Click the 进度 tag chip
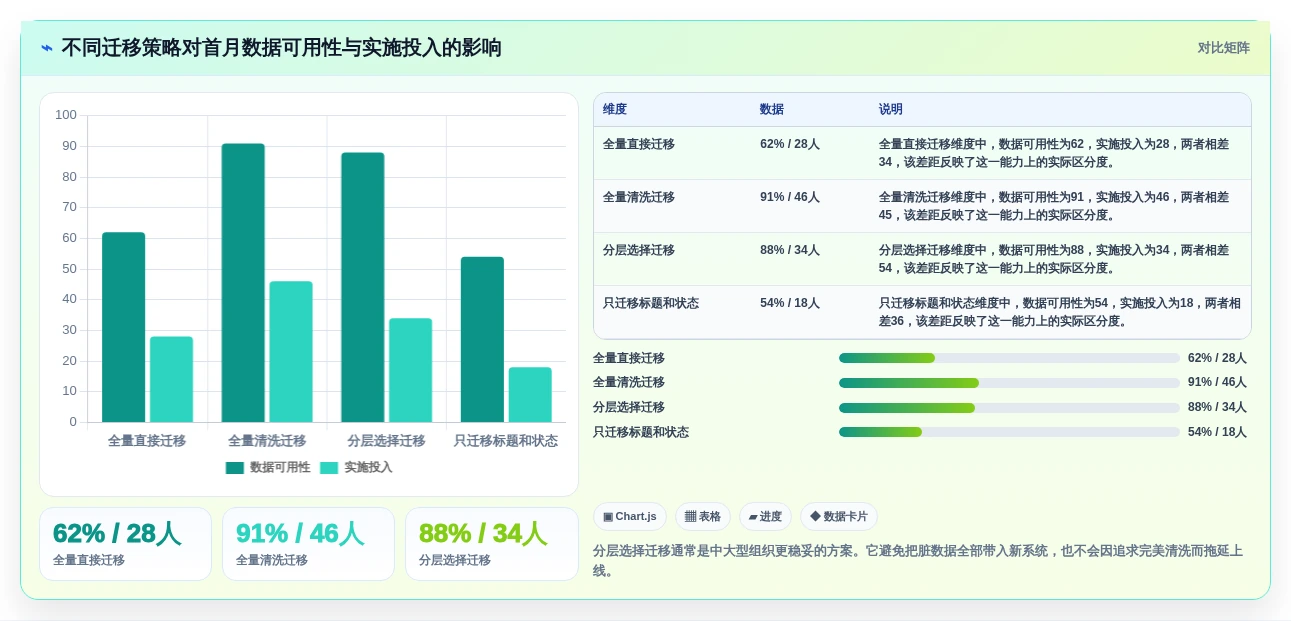Viewport: 1291px width, 621px height. (765, 517)
